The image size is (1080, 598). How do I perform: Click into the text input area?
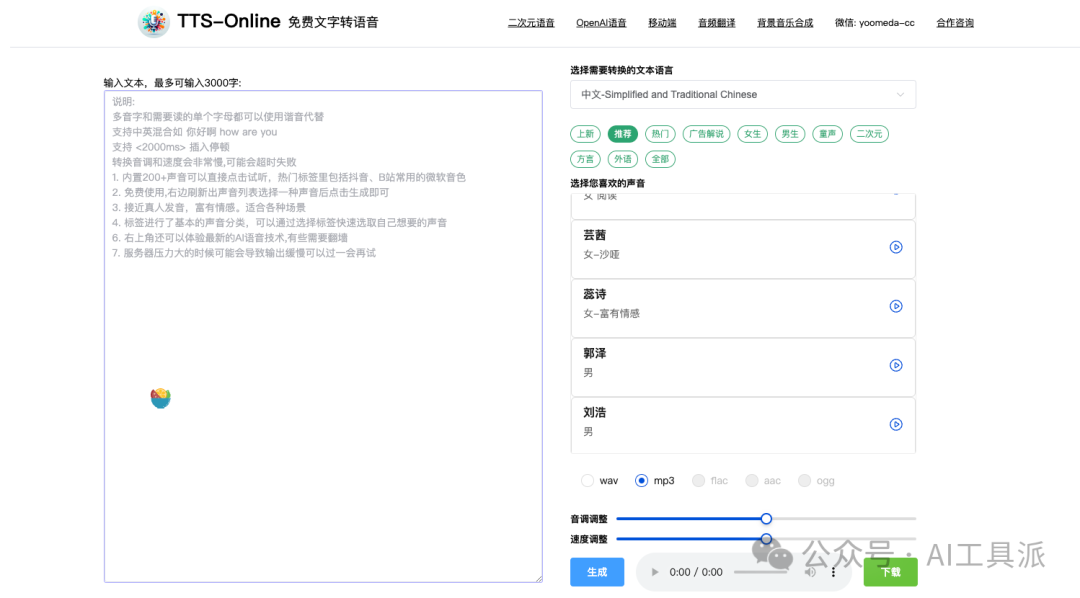pyautogui.click(x=323, y=336)
